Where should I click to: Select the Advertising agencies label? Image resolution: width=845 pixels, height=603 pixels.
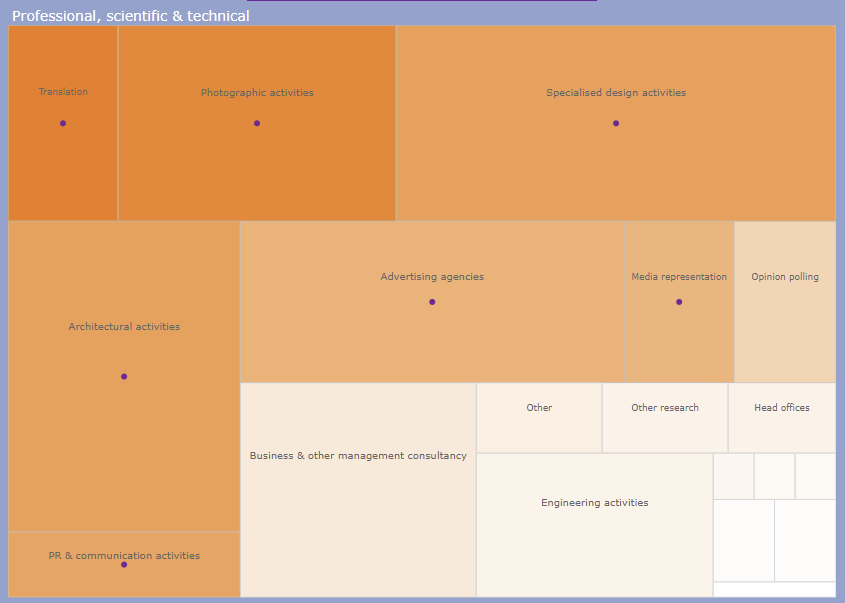(432, 277)
